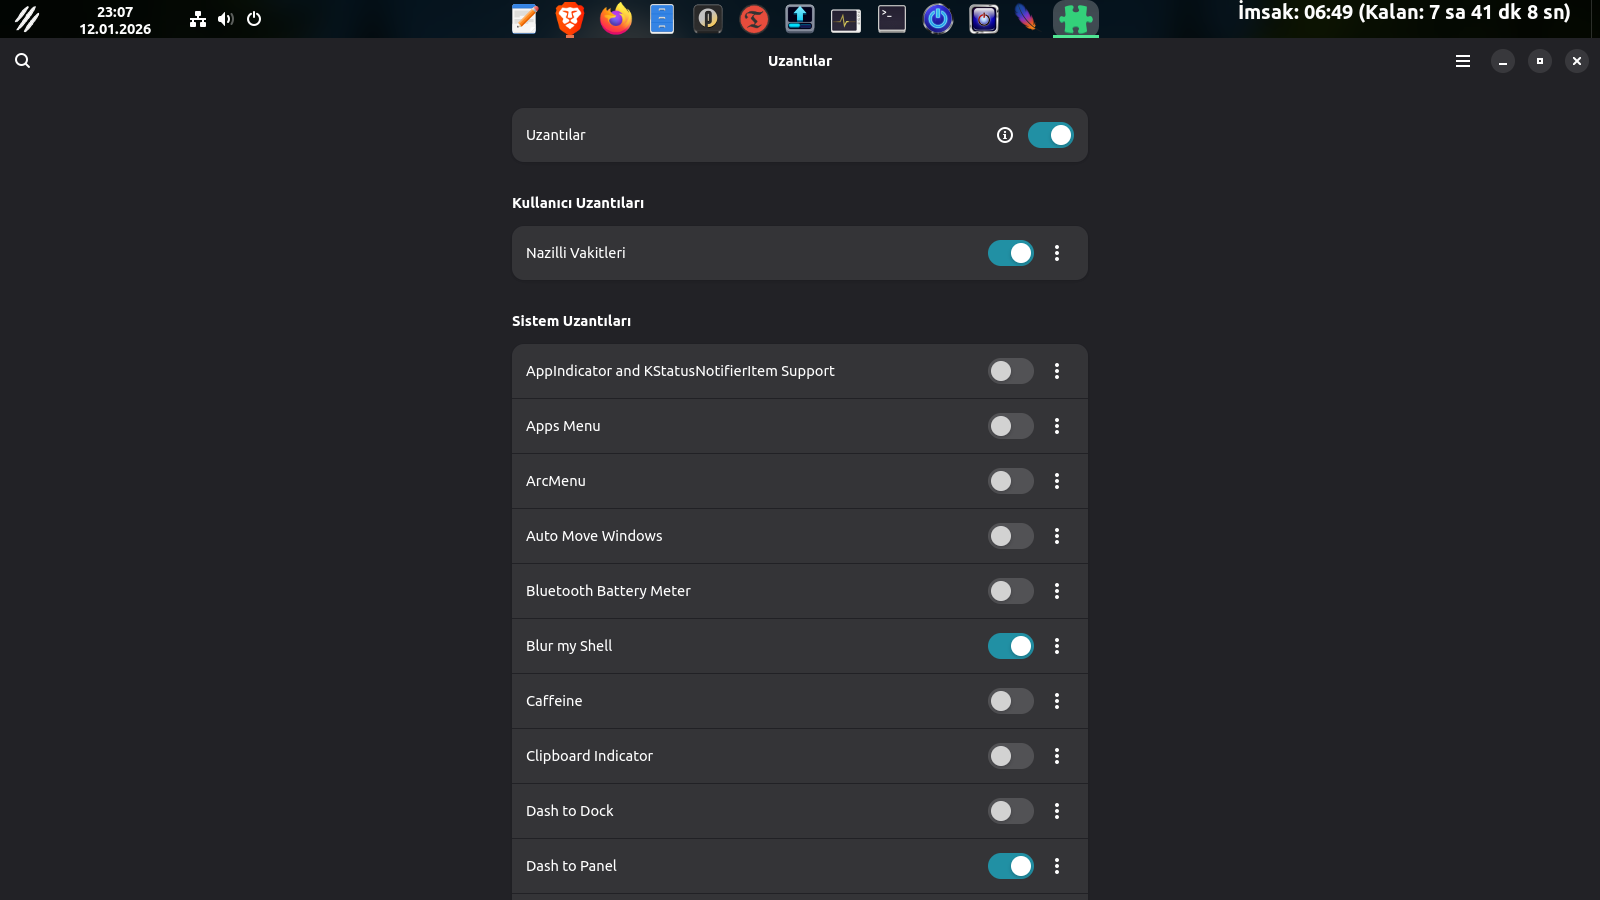Screen dimensions: 1600x900
Task: Launch the terminal from the panel
Action: click(892, 19)
